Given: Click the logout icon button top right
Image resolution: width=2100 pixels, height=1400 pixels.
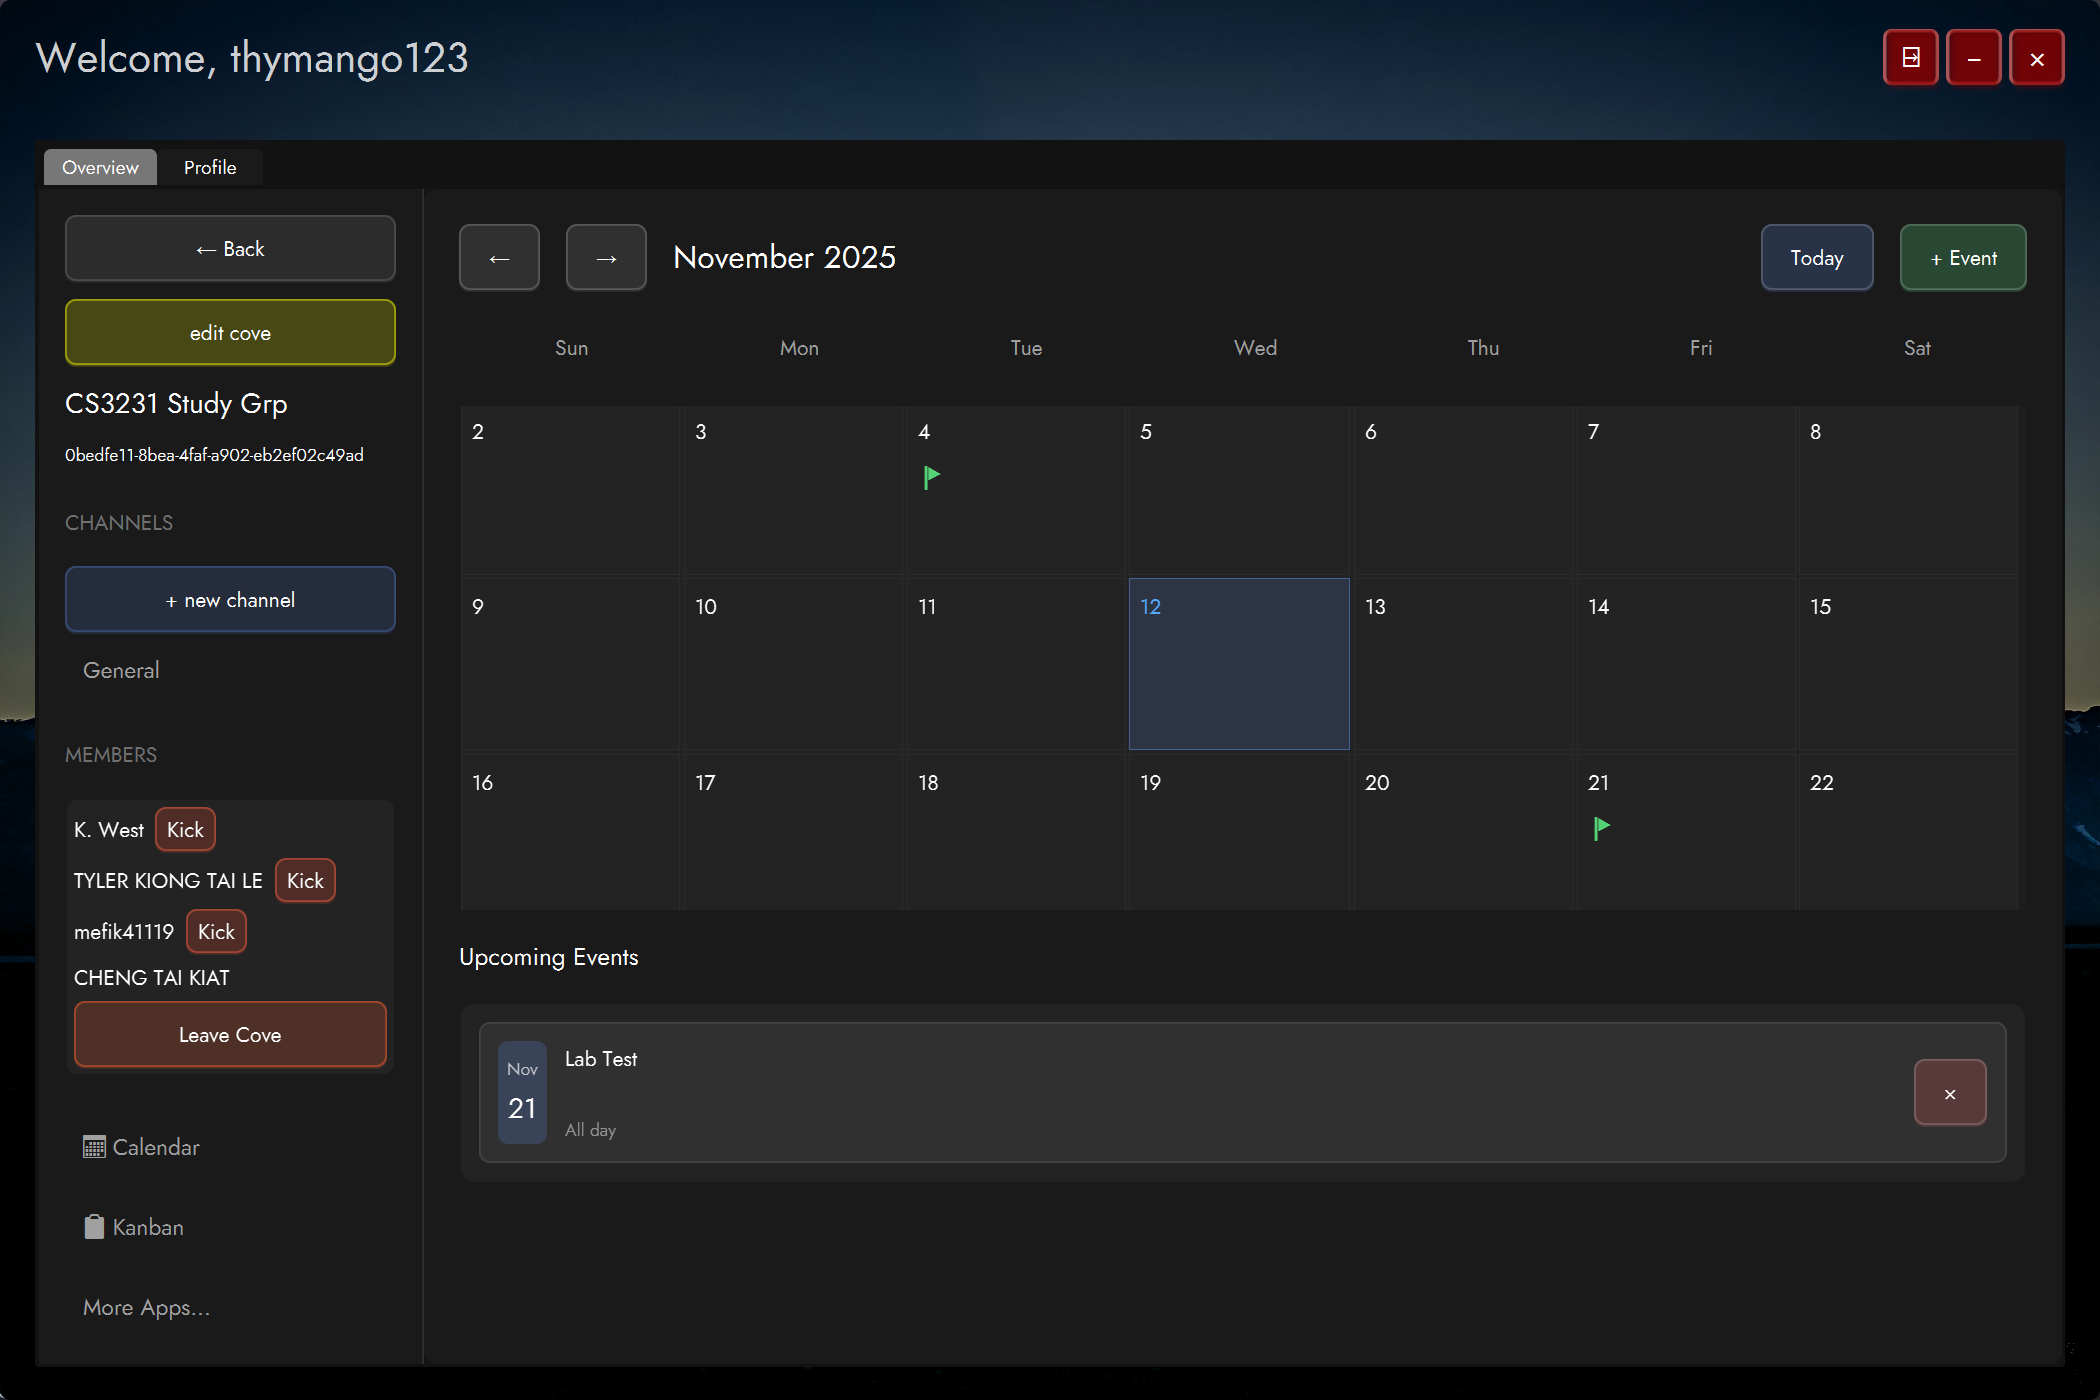Looking at the screenshot, I should [x=1910, y=58].
